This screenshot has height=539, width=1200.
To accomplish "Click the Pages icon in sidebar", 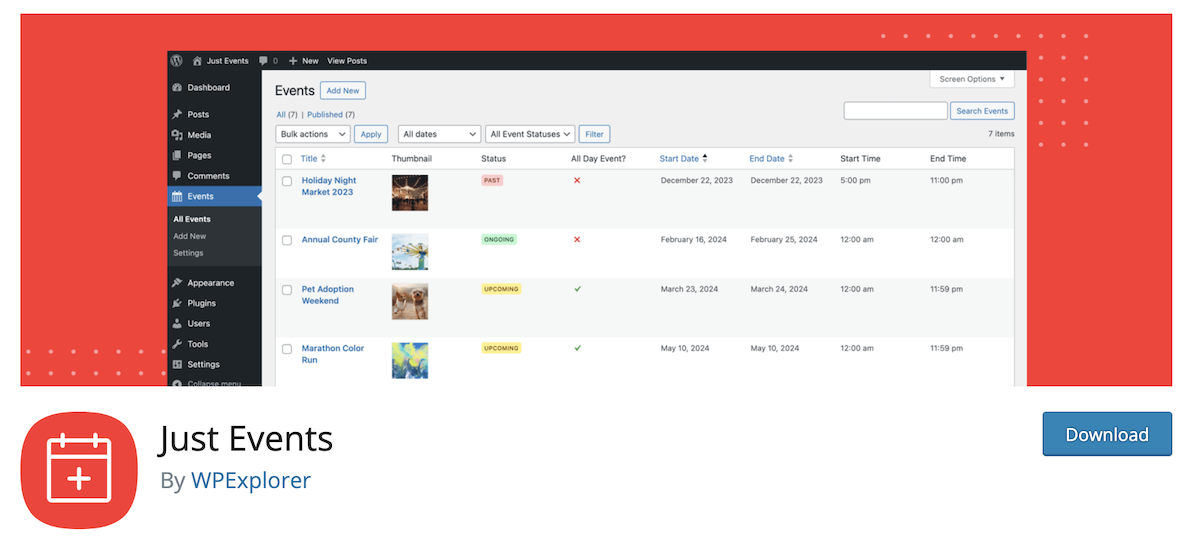I will [x=177, y=155].
